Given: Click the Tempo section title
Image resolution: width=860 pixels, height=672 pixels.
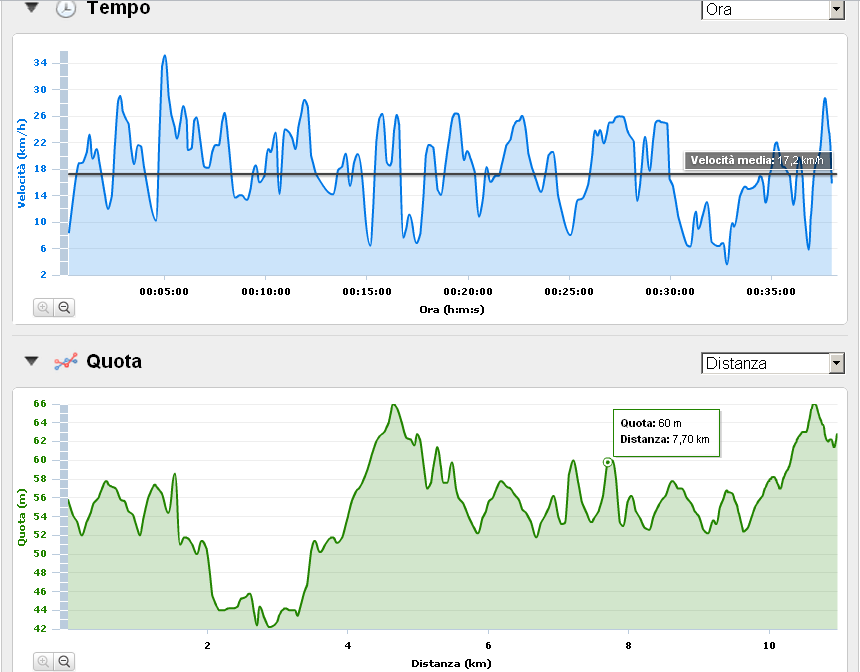Looking at the screenshot, I should (118, 9).
